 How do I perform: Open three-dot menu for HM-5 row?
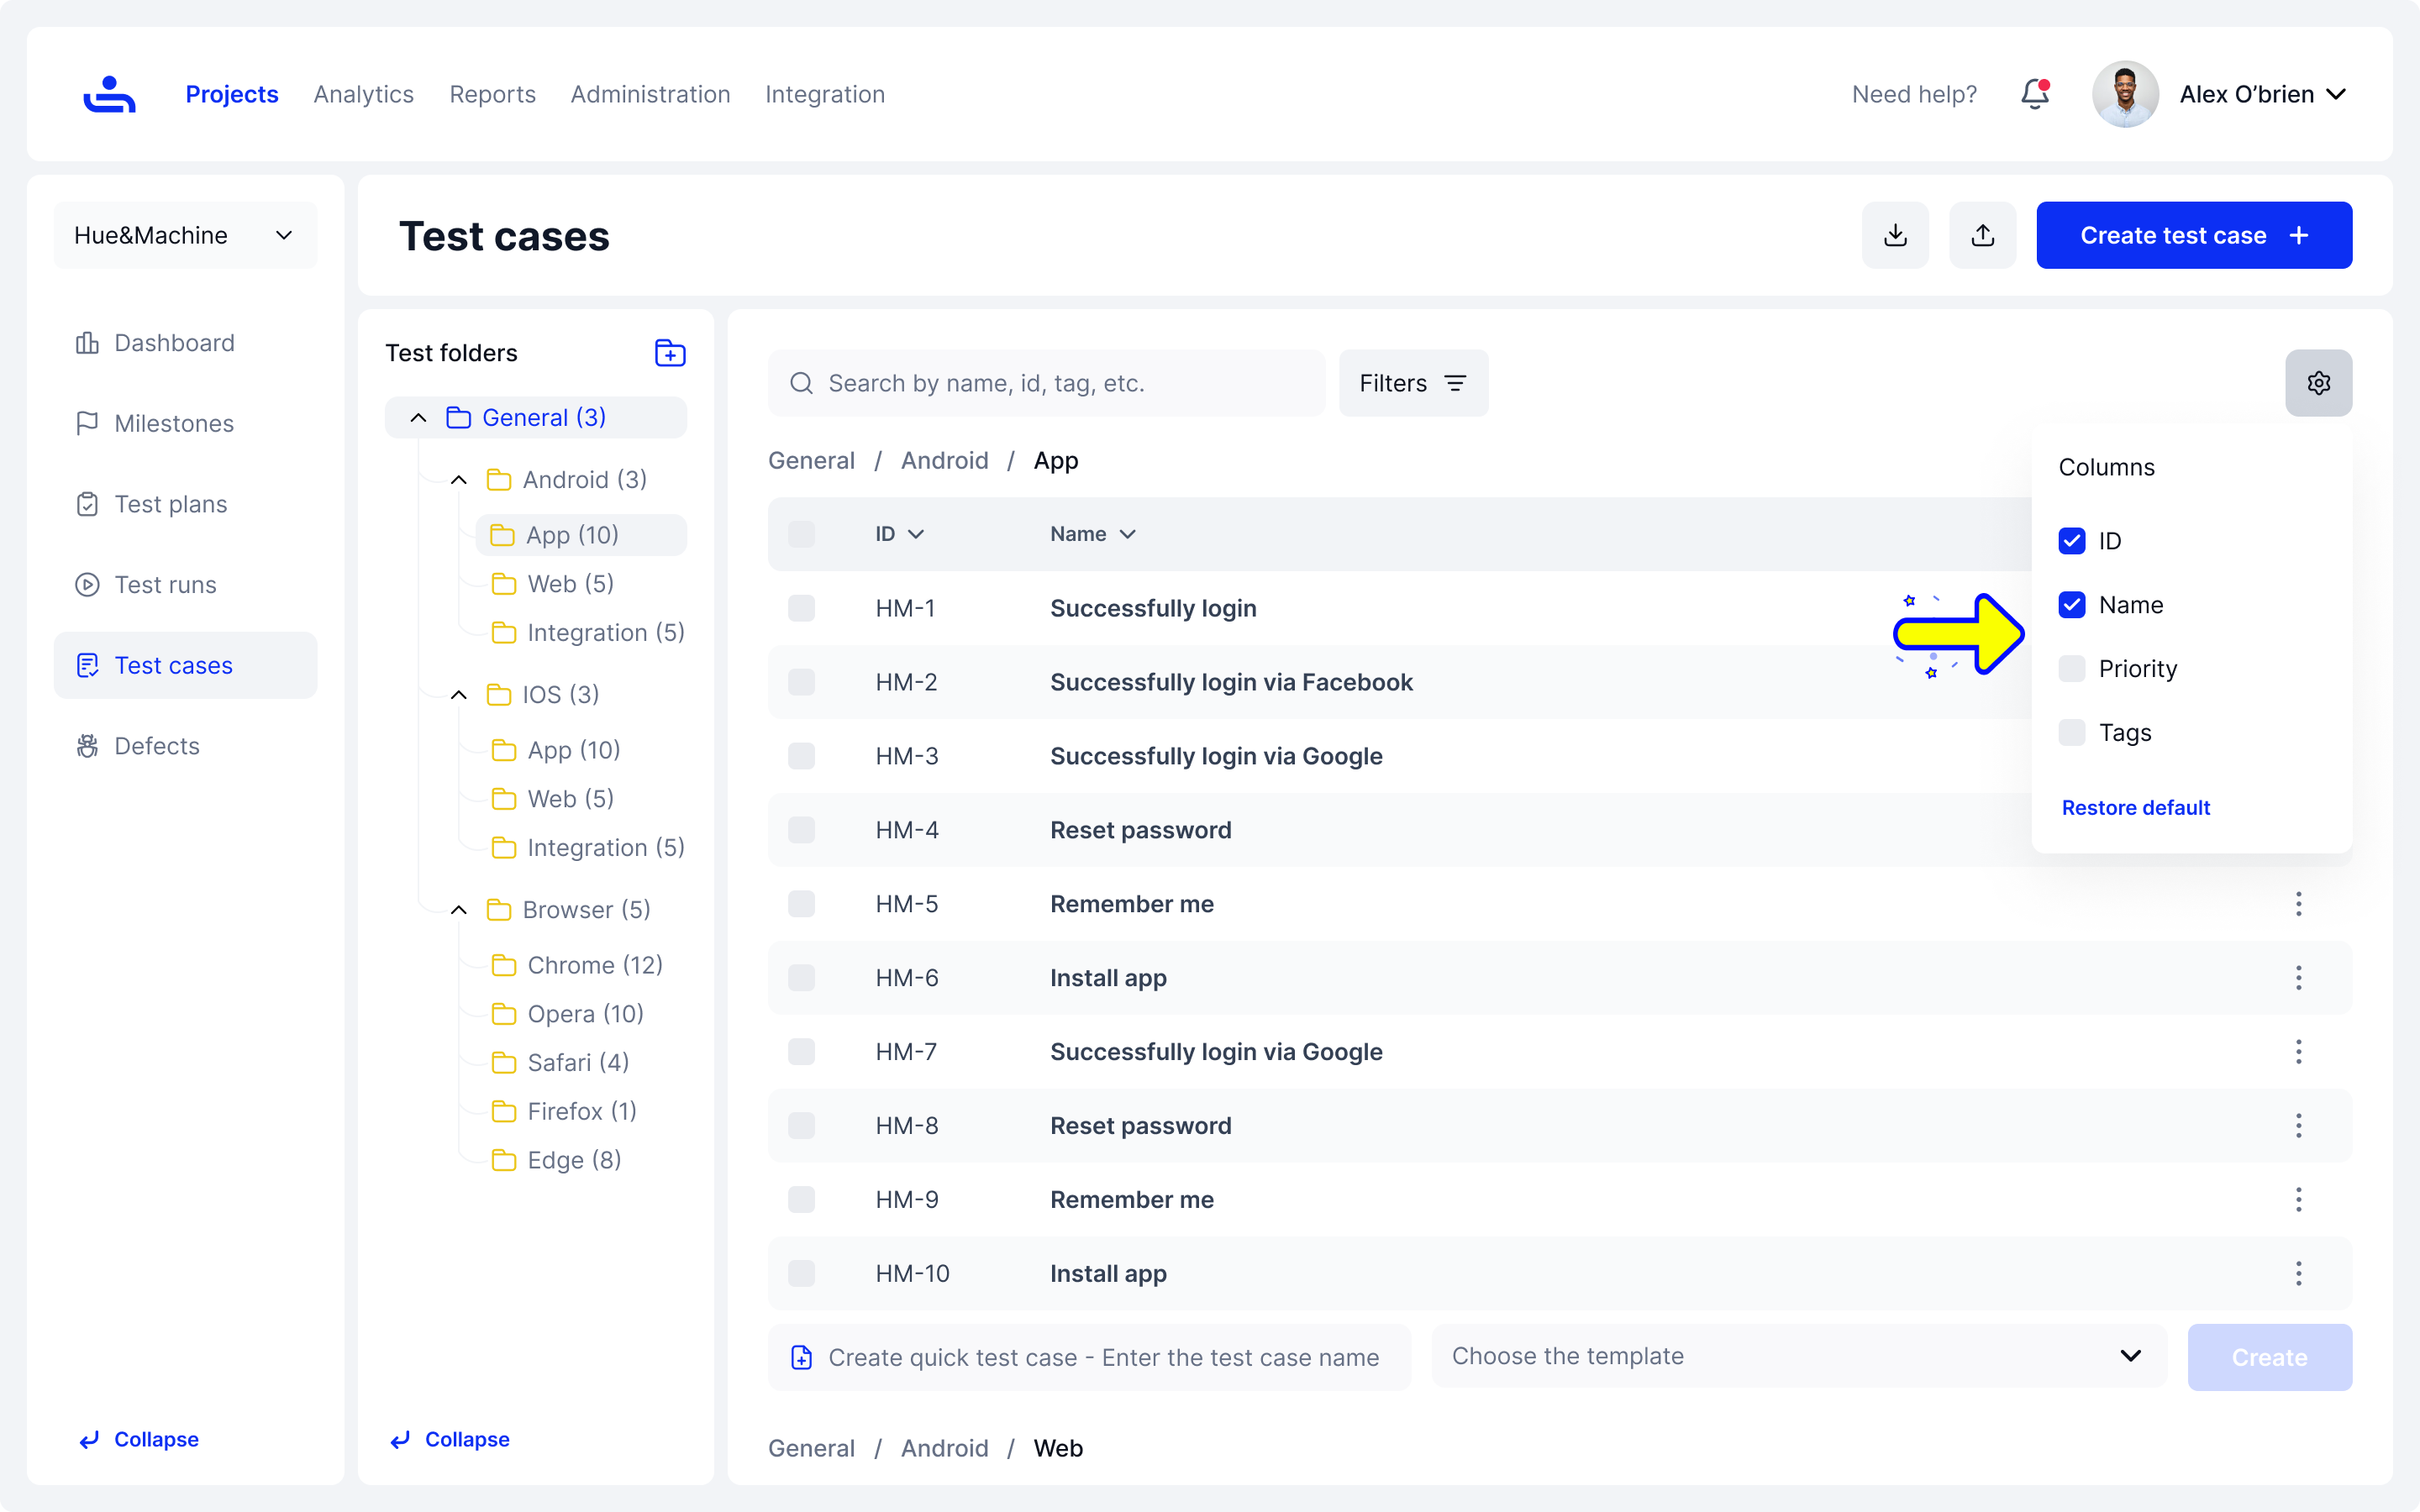2298,904
